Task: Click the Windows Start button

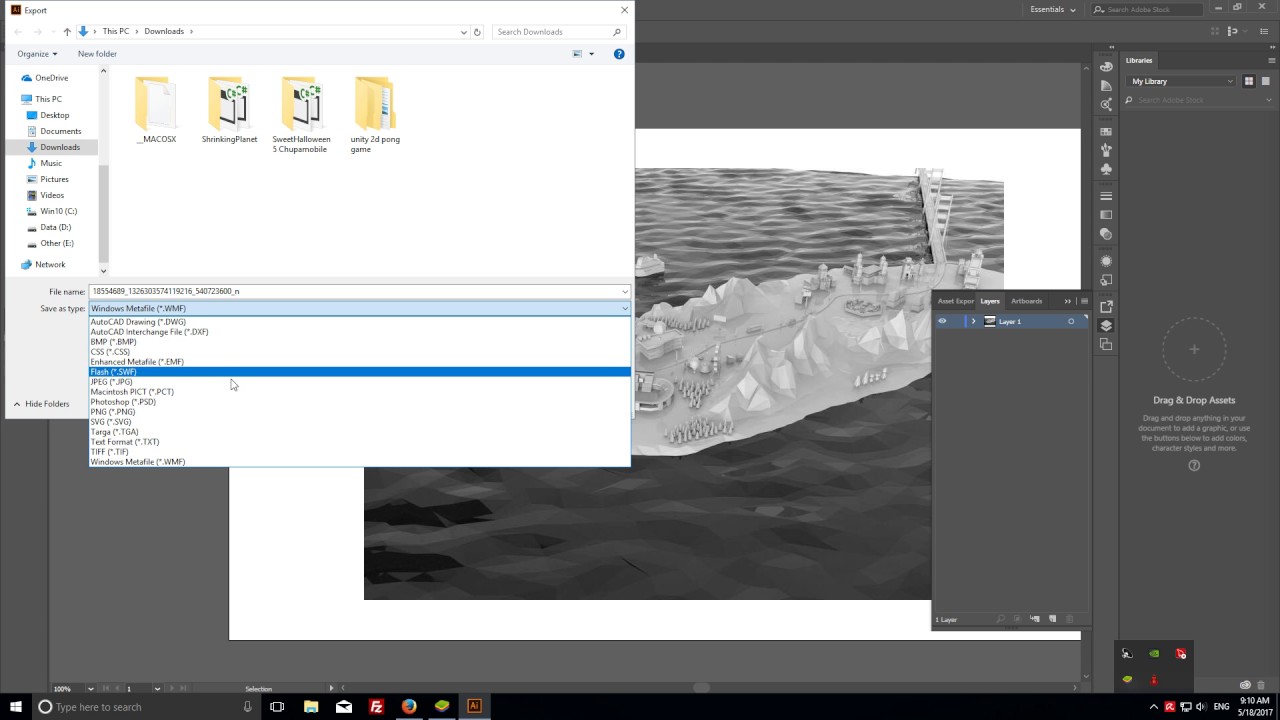Action: [16, 706]
